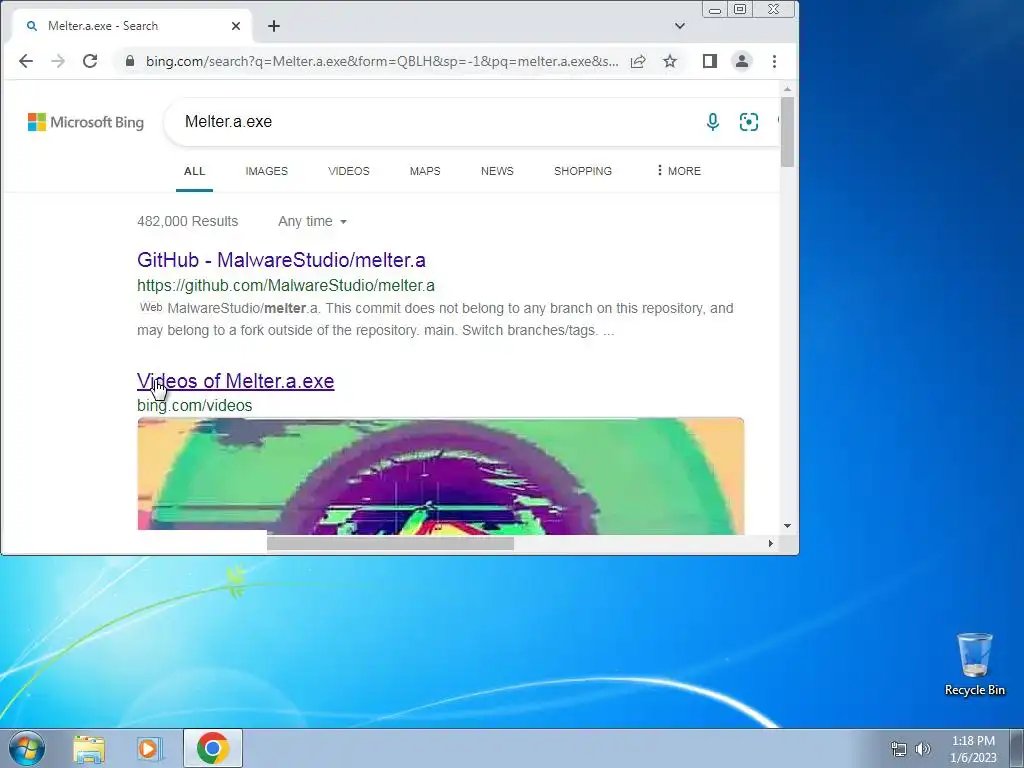Launch Windows Media Player from taskbar
The image size is (1024, 768).
tap(148, 749)
